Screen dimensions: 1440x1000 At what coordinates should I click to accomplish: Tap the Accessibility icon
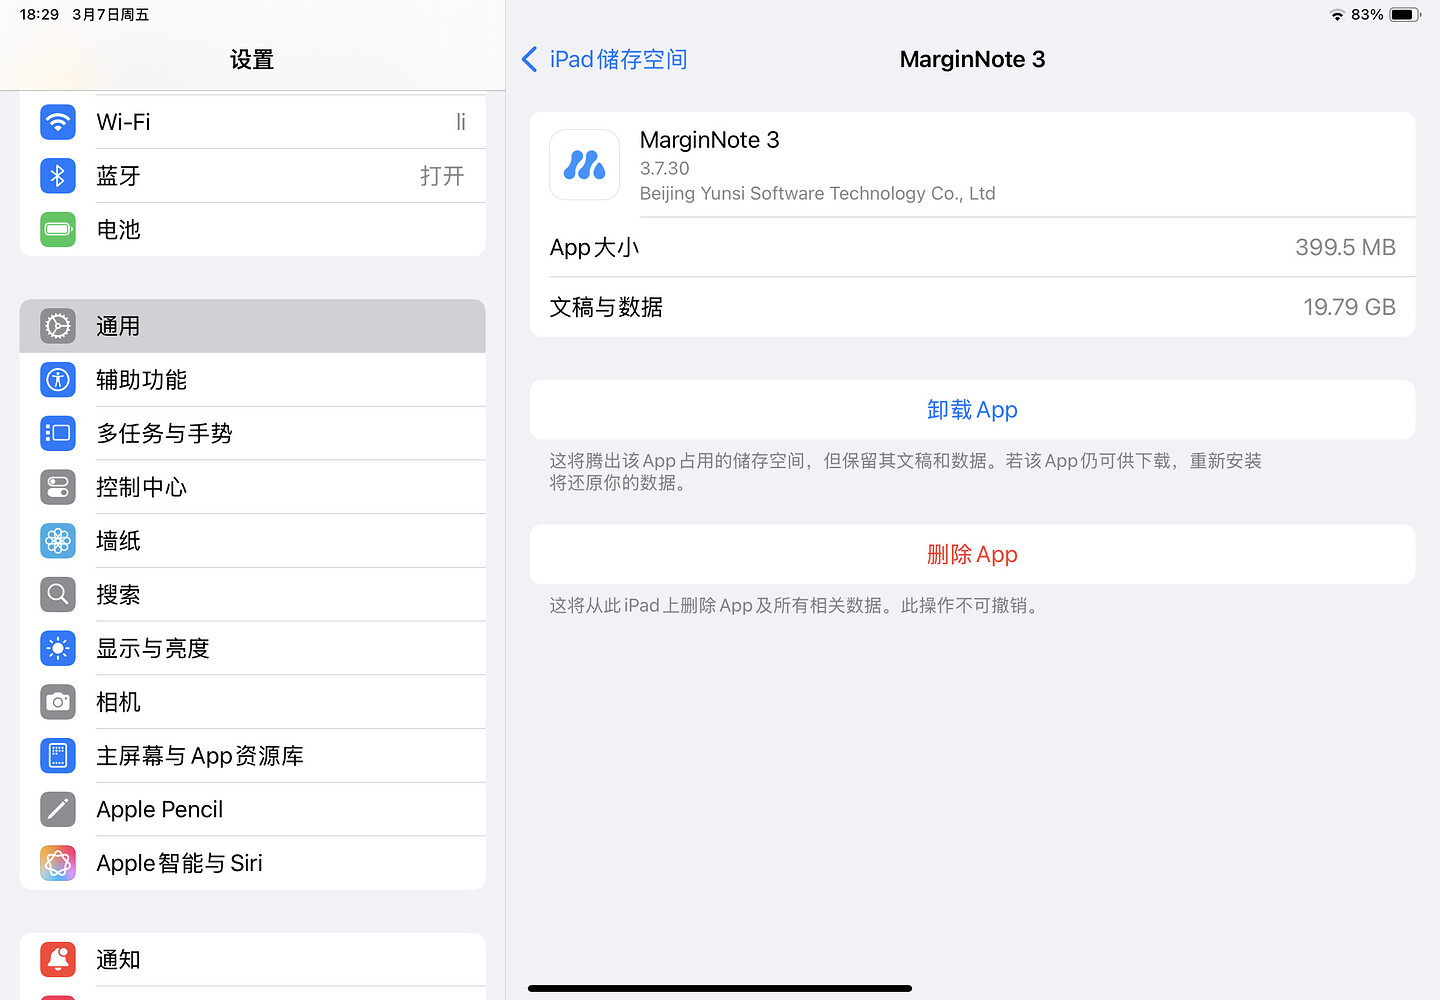[x=58, y=380]
